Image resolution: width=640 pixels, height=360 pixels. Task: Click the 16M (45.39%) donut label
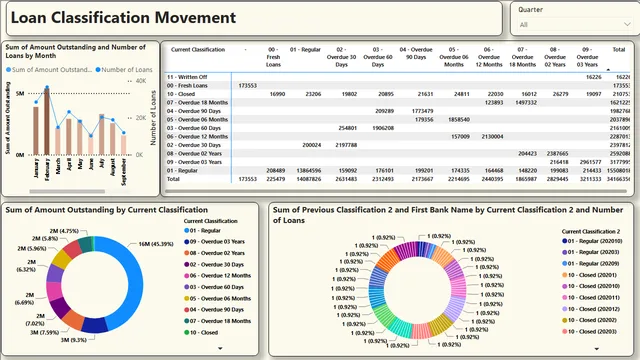(x=156, y=244)
